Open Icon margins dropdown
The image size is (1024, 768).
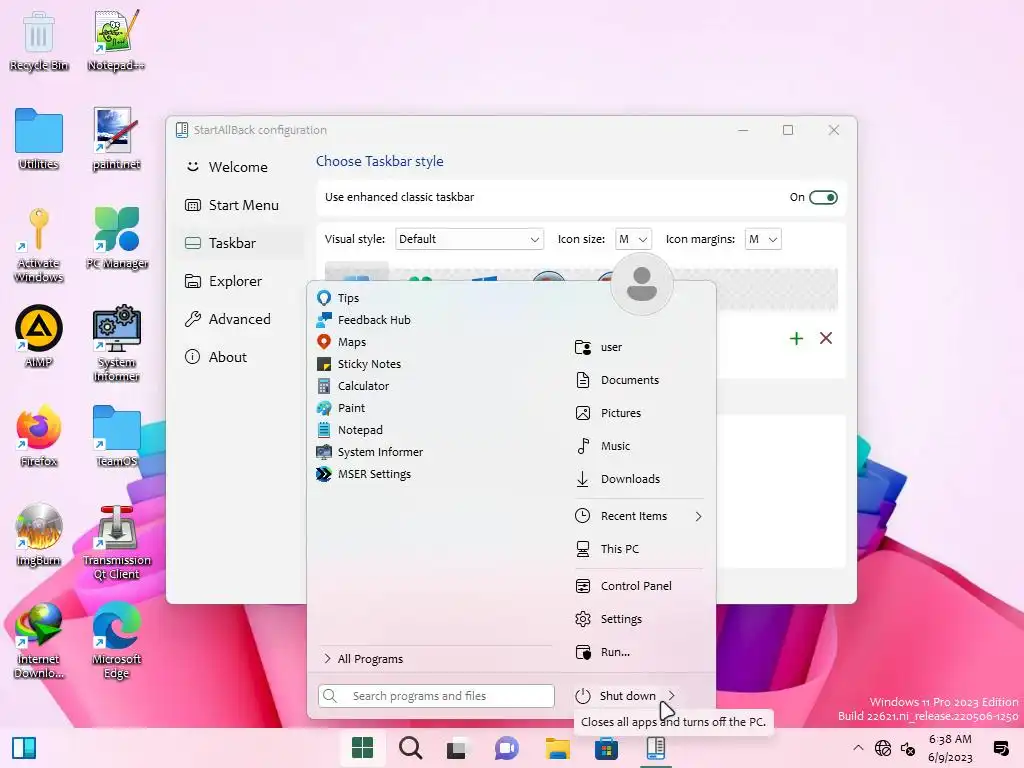[763, 239]
